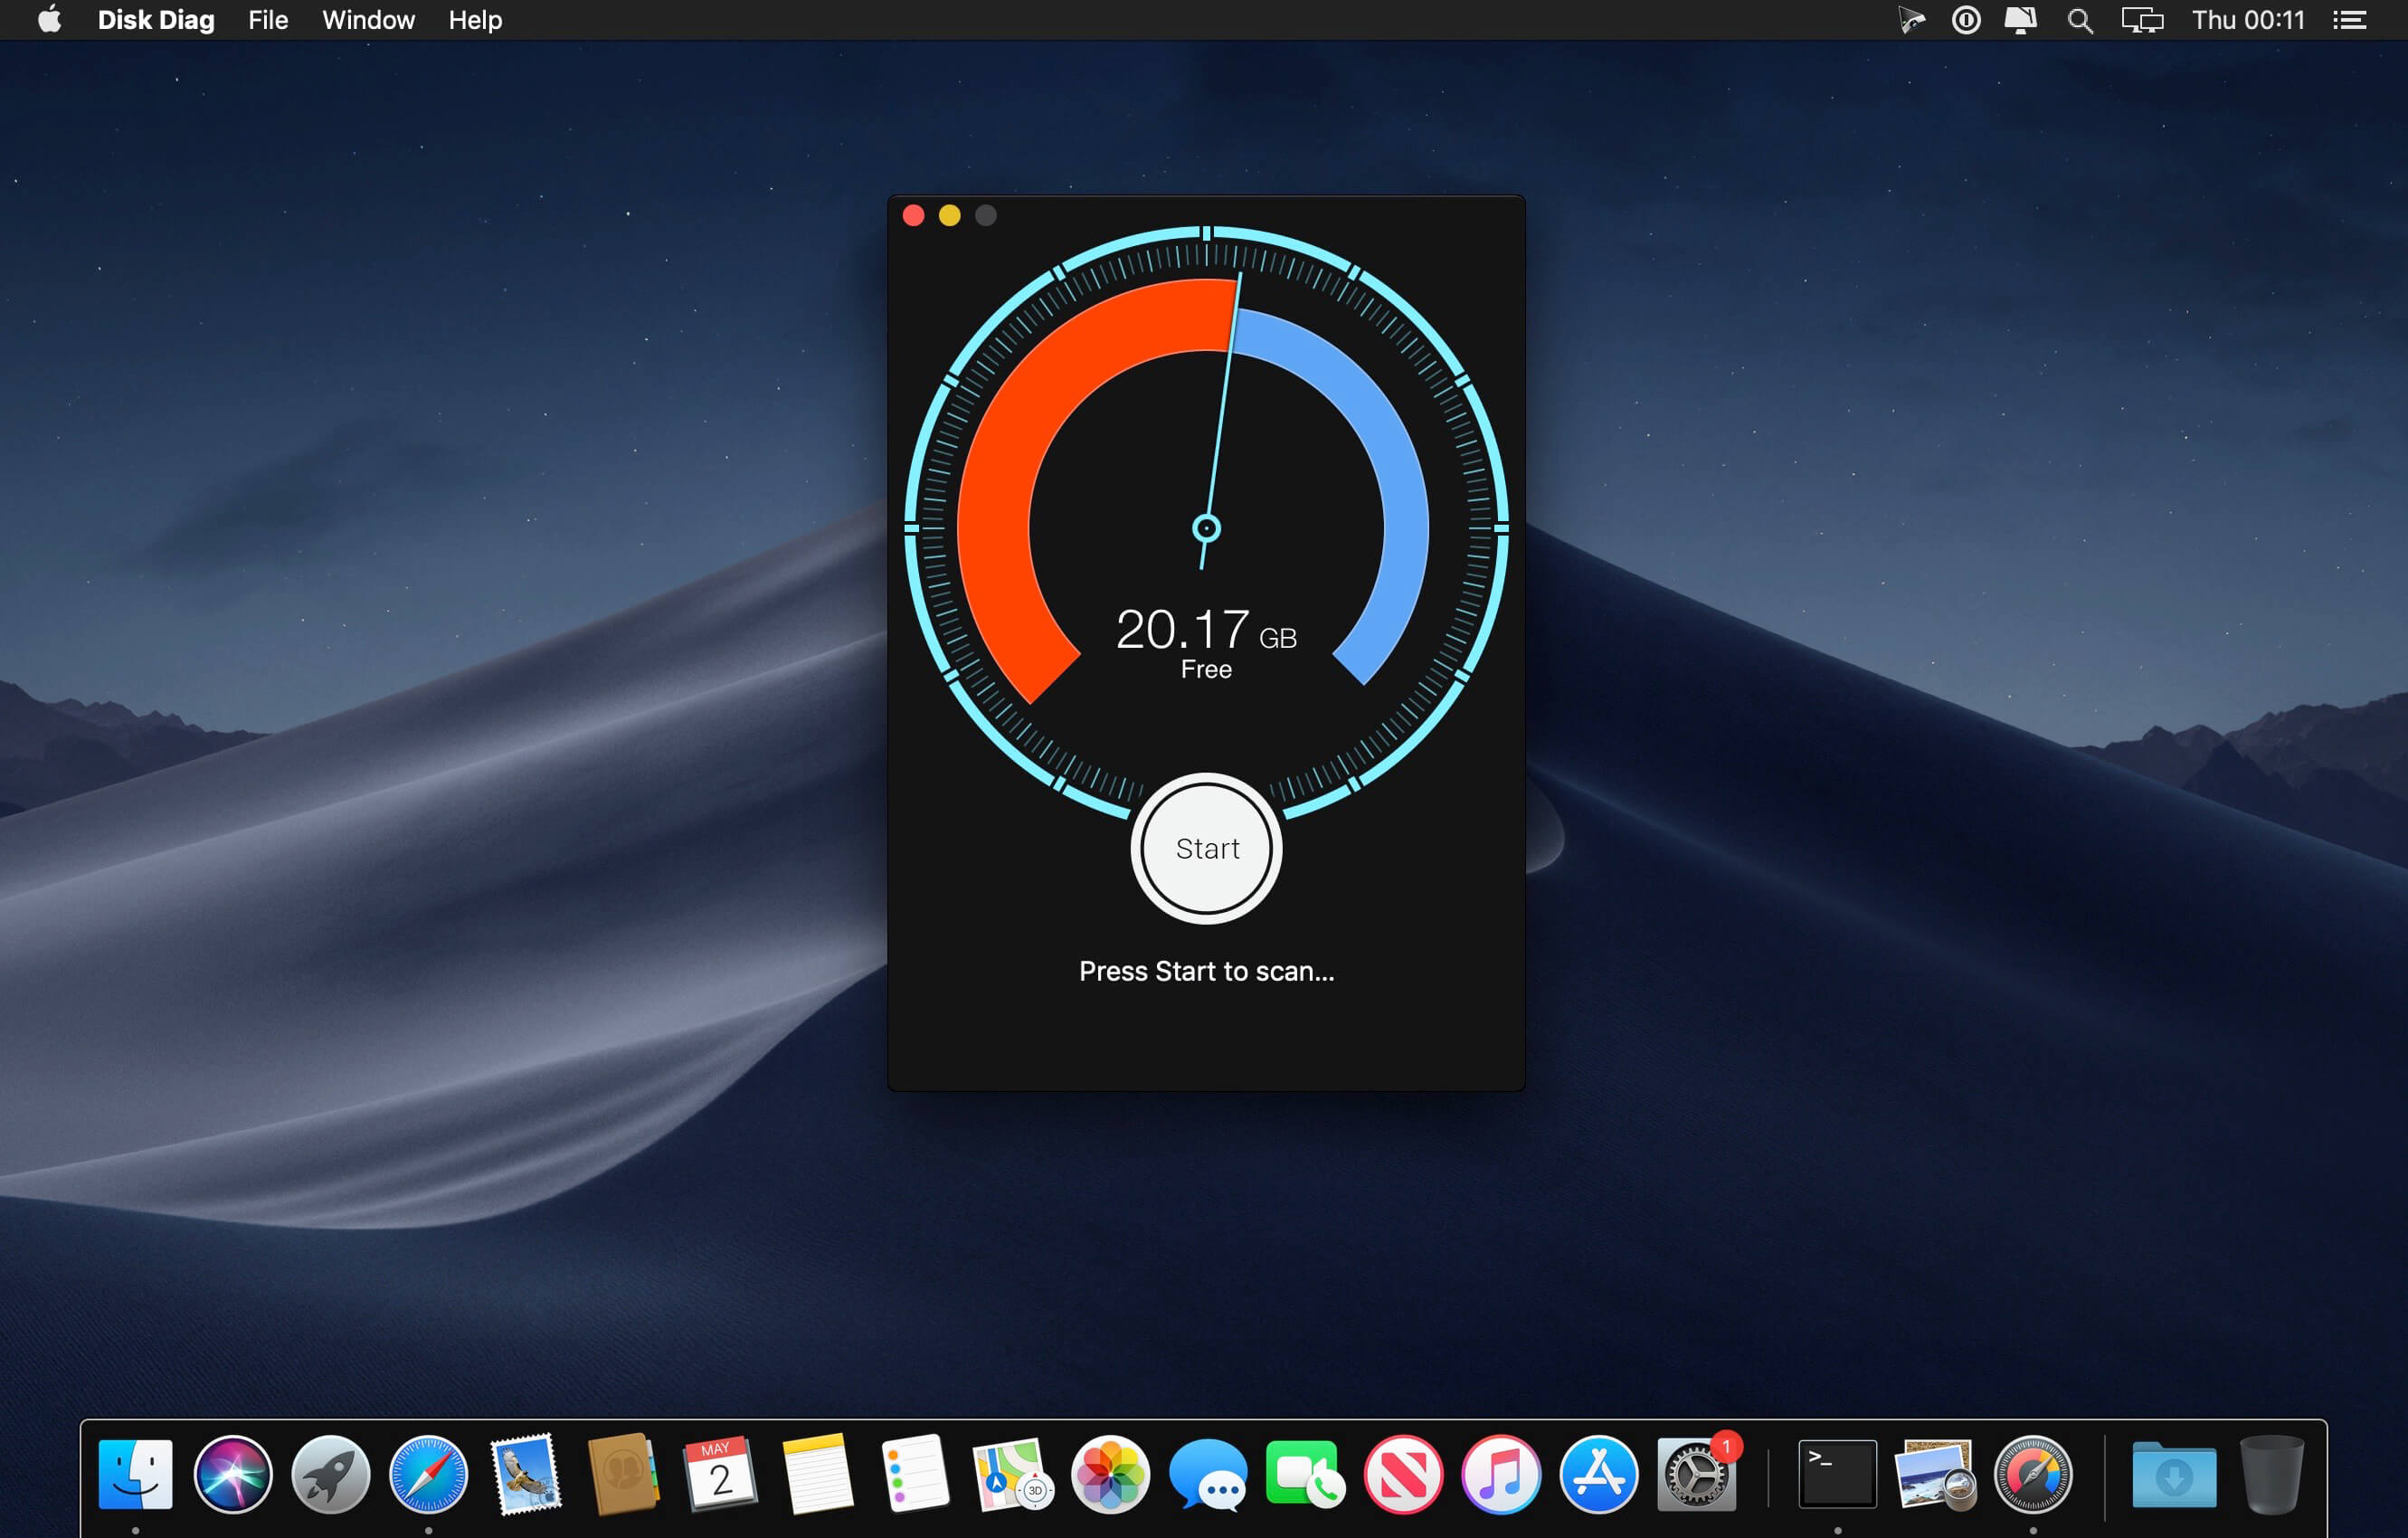The width and height of the screenshot is (2408, 1538).
Task: Open Safari from the Dock
Action: (428, 1474)
